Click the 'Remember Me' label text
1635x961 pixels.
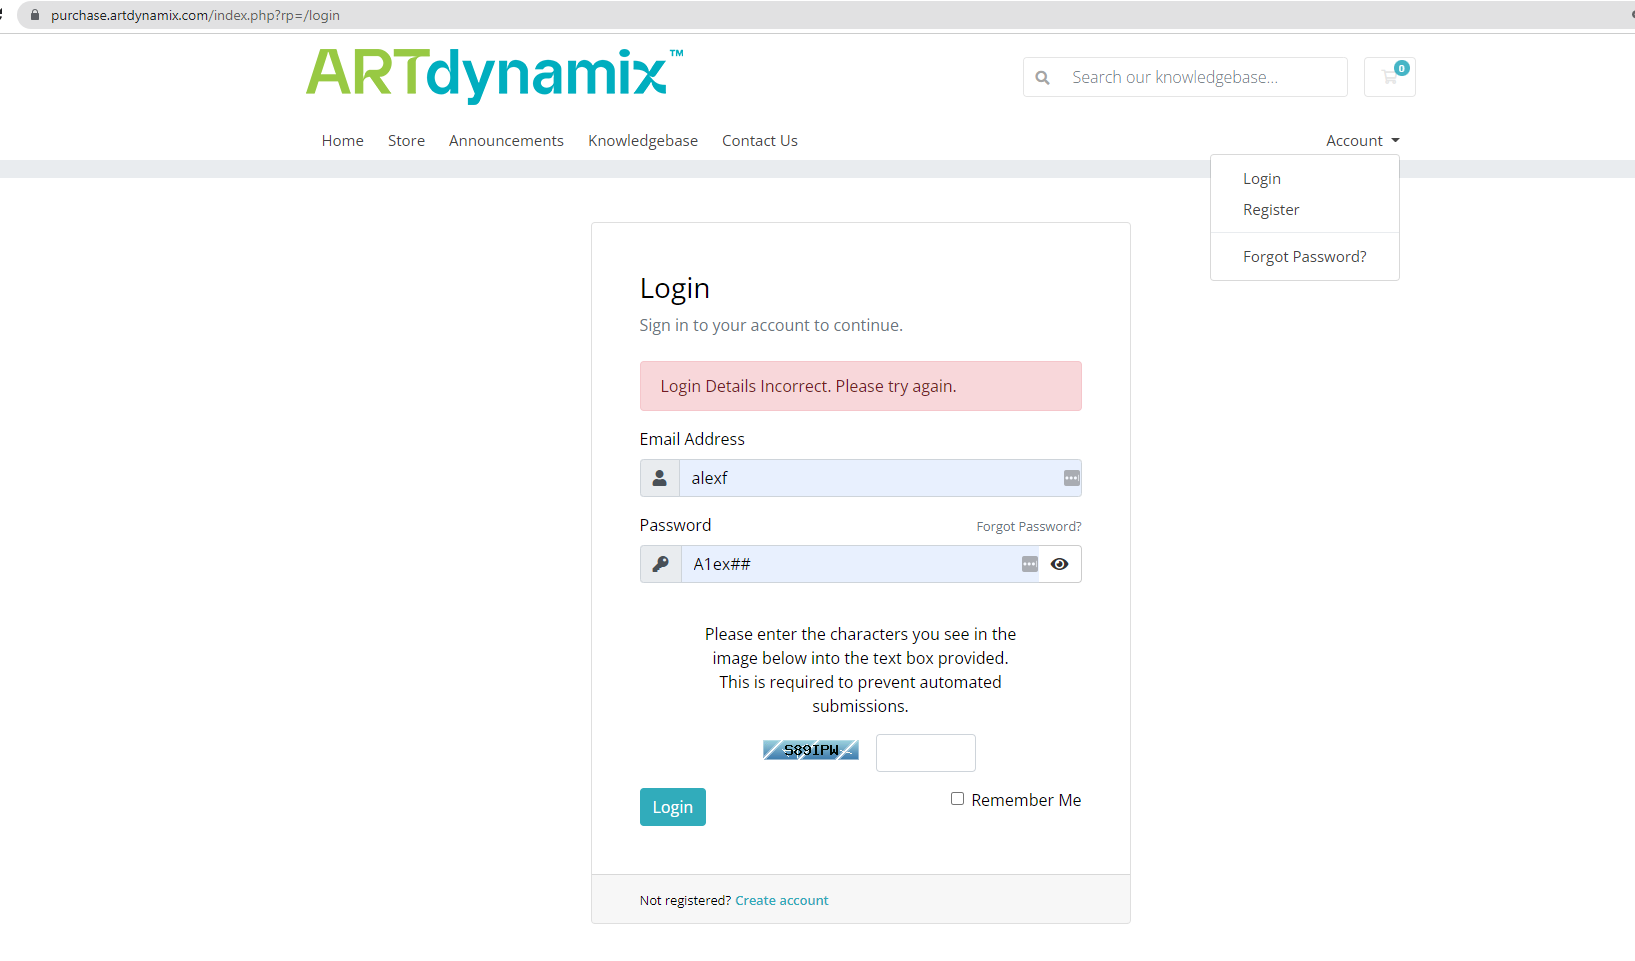pos(1026,800)
